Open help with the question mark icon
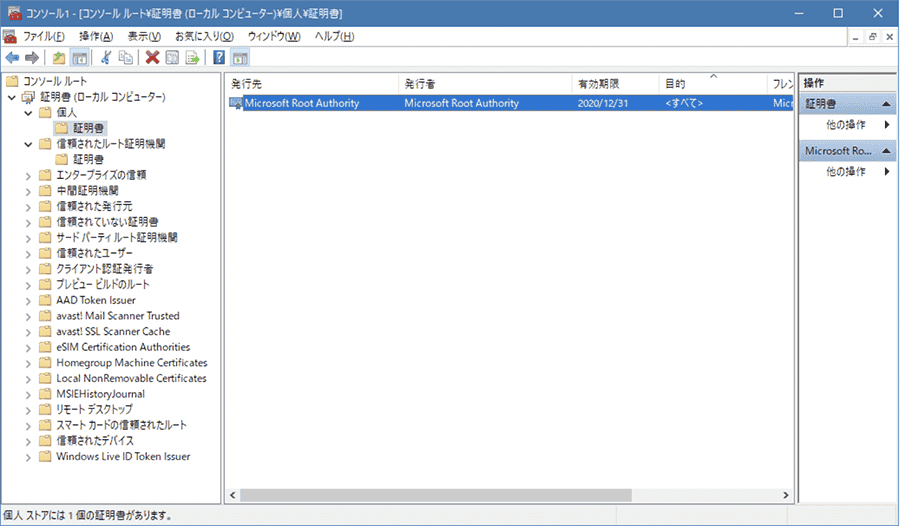The image size is (900, 526). coord(219,57)
